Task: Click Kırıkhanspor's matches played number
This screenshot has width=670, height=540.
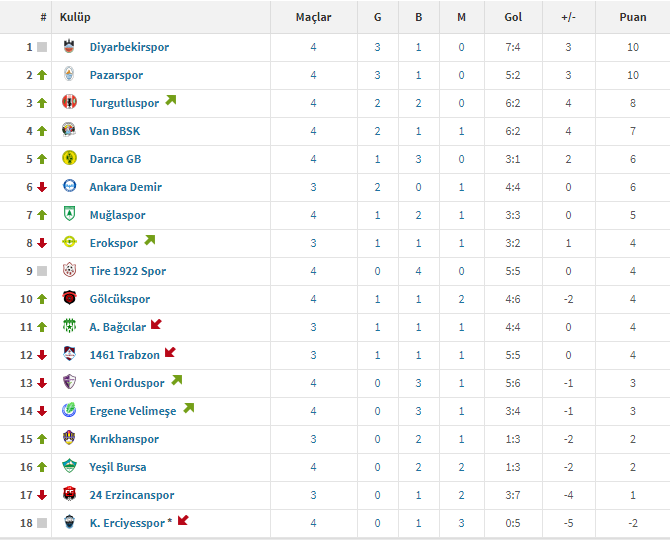Action: click(x=314, y=439)
